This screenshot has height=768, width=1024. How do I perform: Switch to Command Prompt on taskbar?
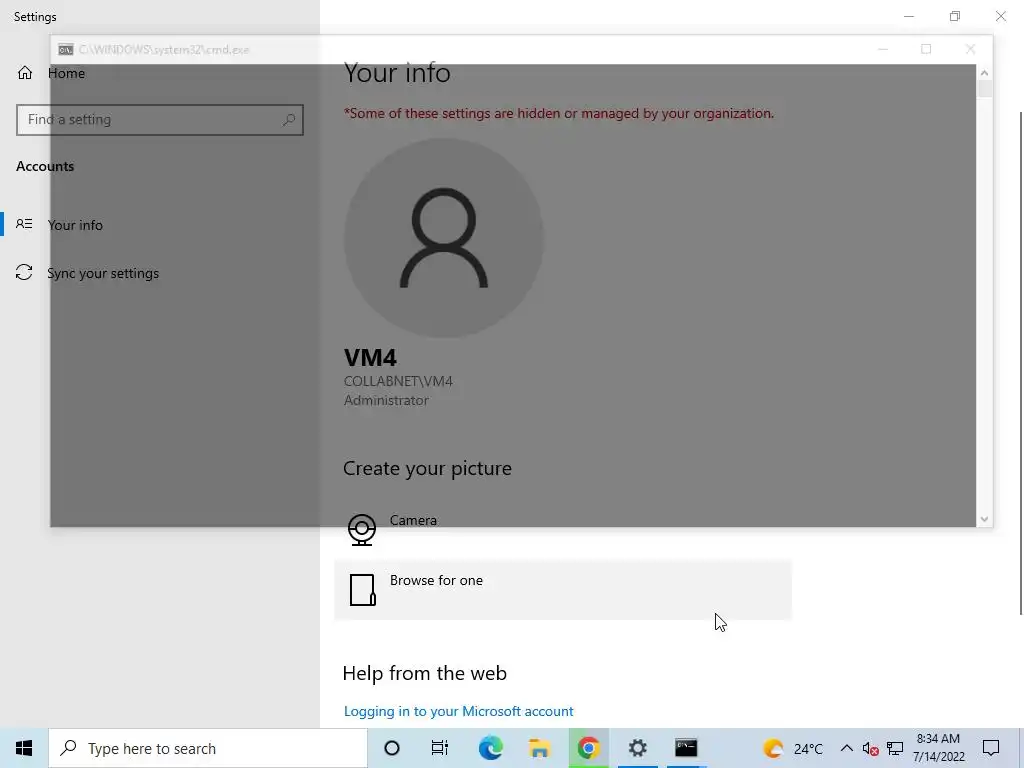coord(686,748)
